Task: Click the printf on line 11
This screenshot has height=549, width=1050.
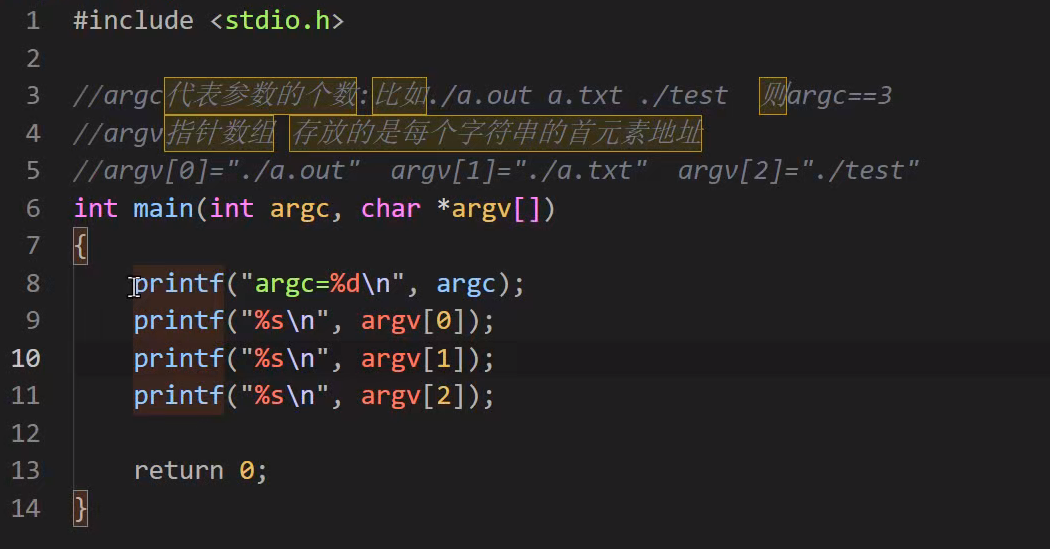Action: tap(179, 396)
